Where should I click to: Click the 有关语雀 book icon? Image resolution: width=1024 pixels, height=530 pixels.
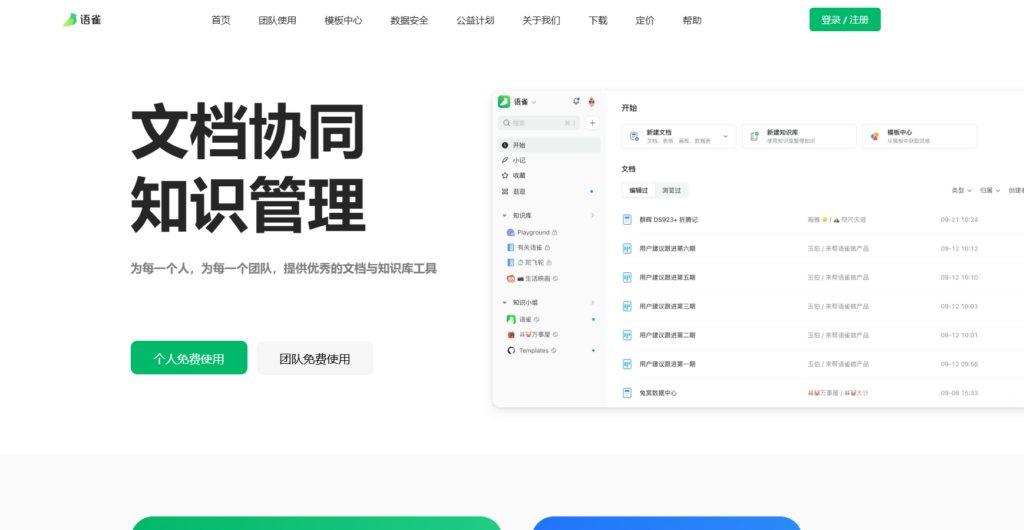[511, 247]
